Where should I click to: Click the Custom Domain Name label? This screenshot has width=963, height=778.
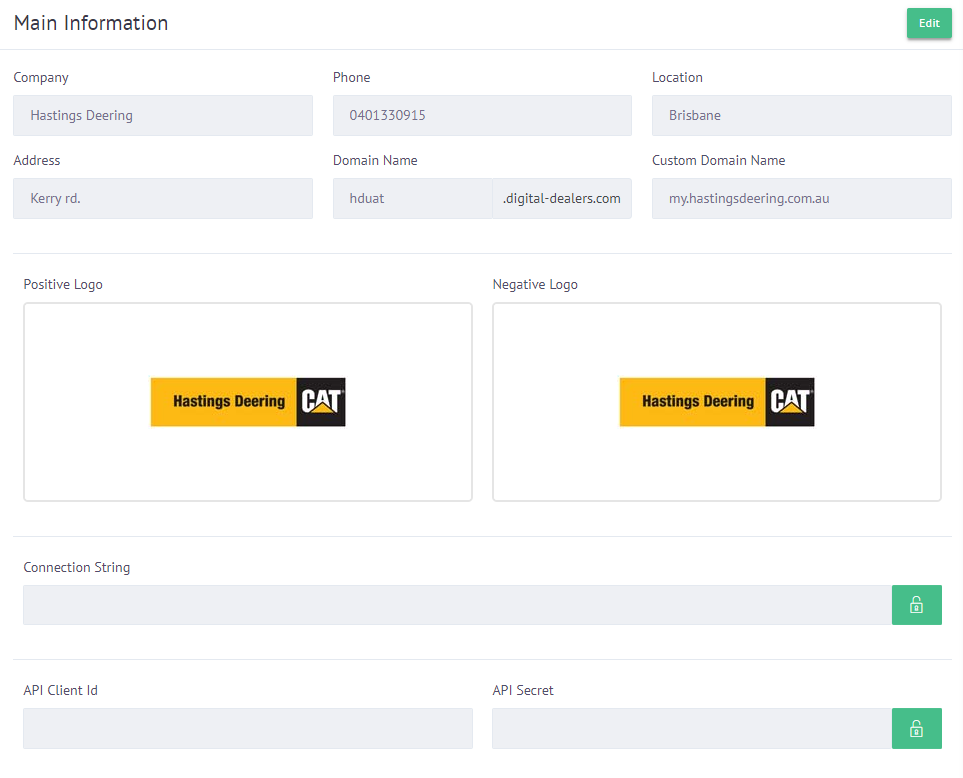[718, 160]
